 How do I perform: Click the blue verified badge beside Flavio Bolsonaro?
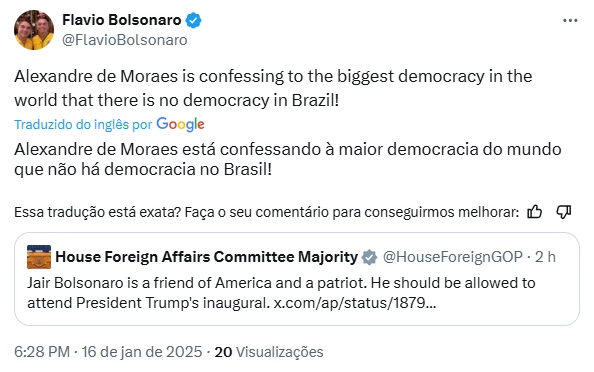pos(193,20)
